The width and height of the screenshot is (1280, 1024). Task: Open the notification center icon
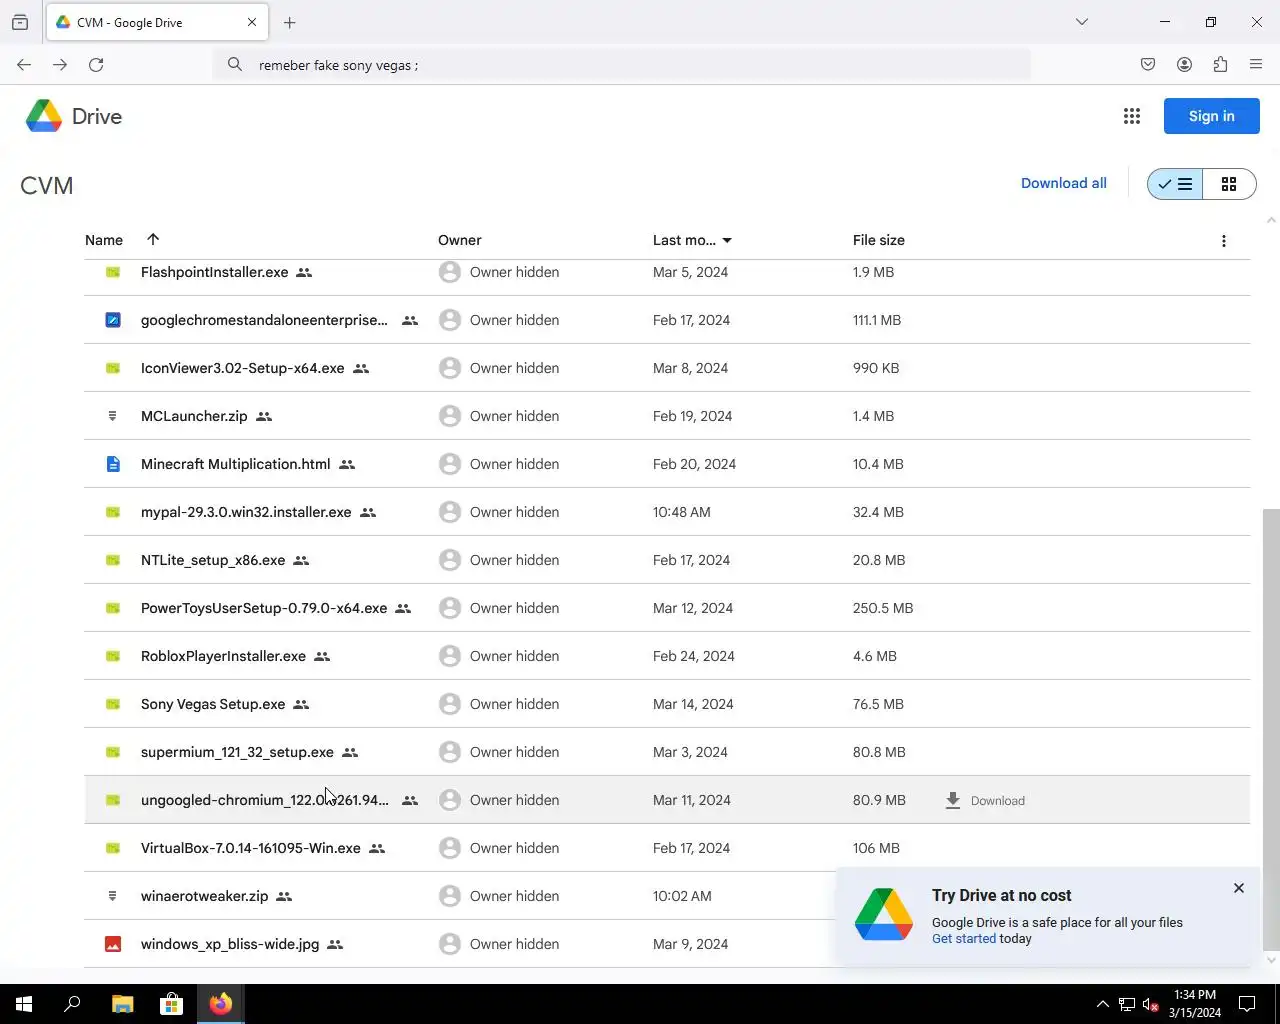point(1247,1004)
